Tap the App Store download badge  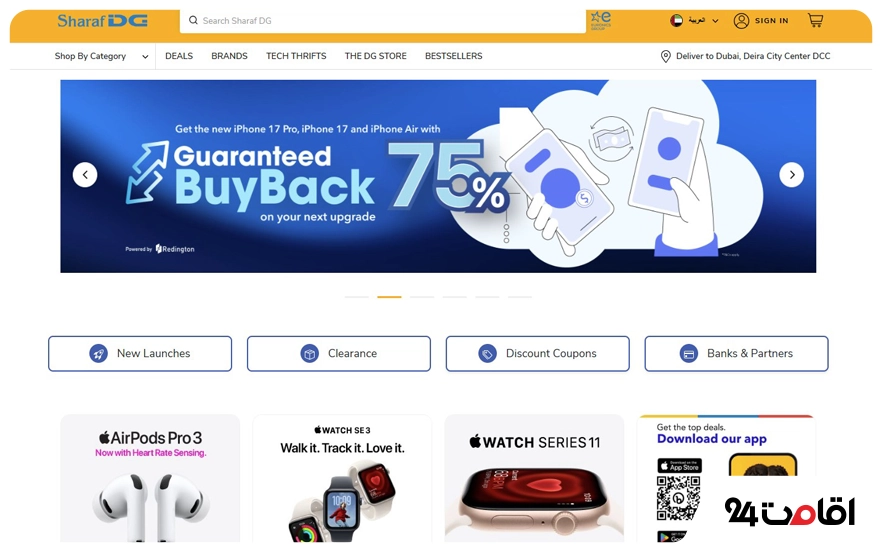pos(680,465)
